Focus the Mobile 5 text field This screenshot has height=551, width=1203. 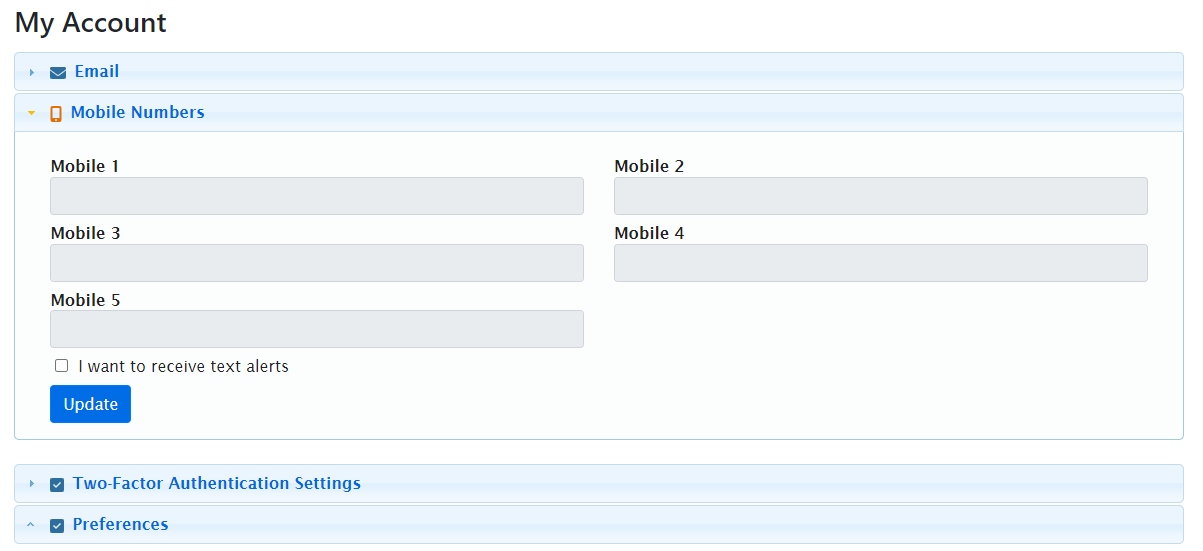pos(316,329)
